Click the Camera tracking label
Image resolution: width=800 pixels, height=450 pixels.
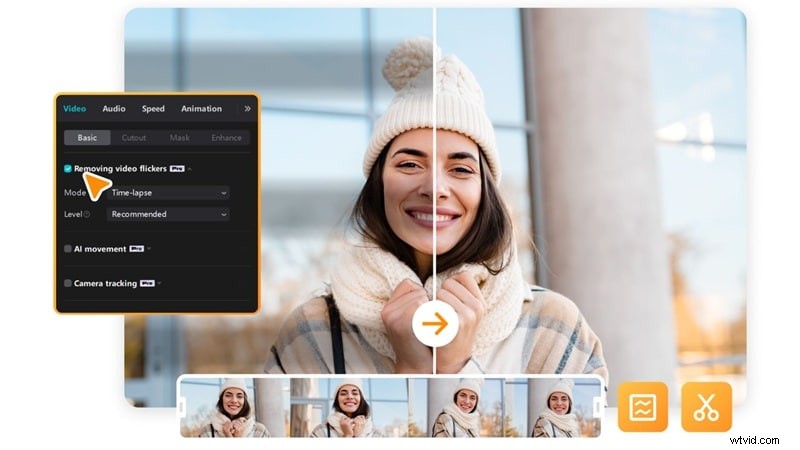106,283
